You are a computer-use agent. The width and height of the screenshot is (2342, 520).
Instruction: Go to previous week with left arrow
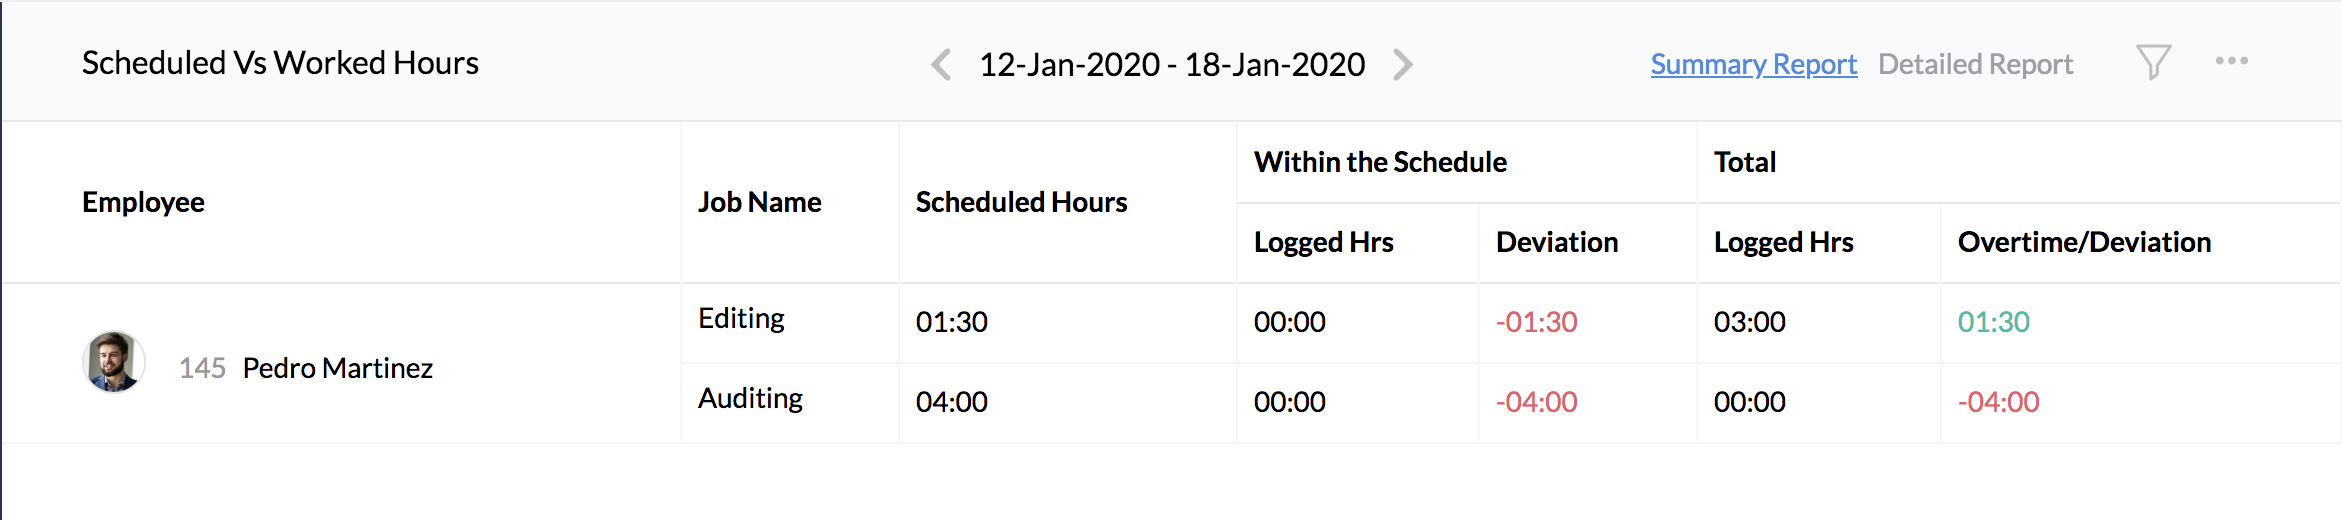coord(940,65)
